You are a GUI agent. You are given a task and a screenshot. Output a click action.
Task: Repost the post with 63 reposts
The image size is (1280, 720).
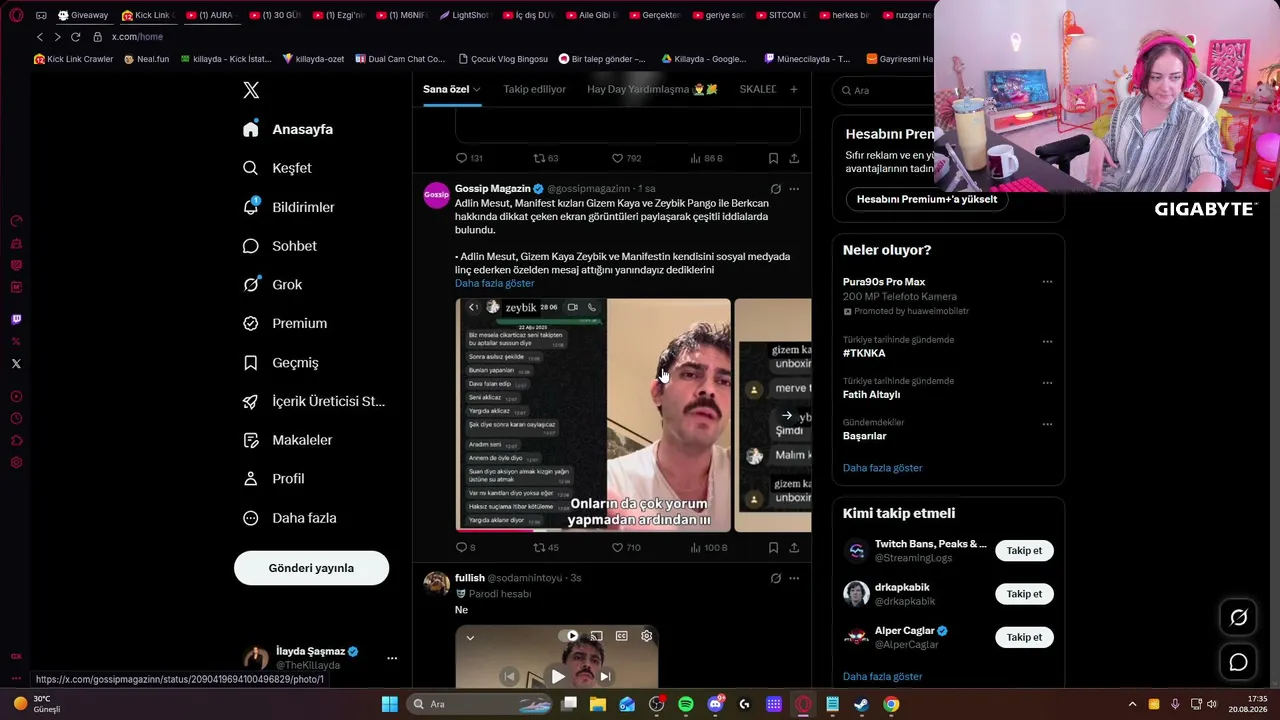[x=545, y=158]
